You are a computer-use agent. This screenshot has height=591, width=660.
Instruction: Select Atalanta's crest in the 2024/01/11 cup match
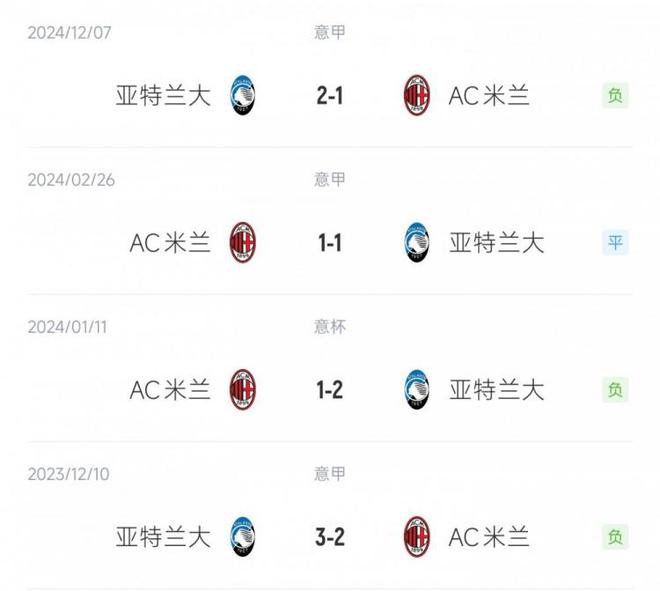pos(417,390)
